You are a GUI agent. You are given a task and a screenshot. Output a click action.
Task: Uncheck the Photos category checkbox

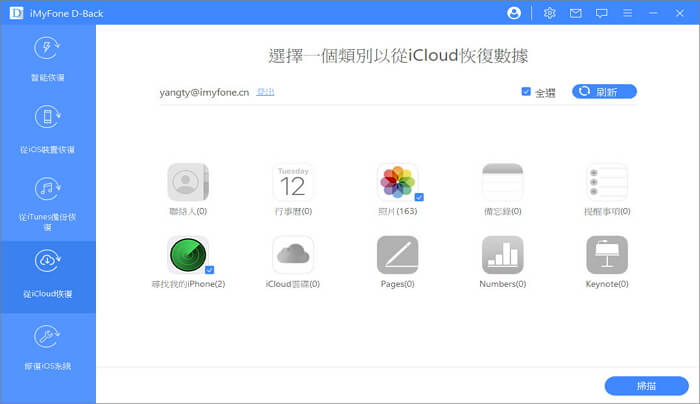pyautogui.click(x=419, y=197)
